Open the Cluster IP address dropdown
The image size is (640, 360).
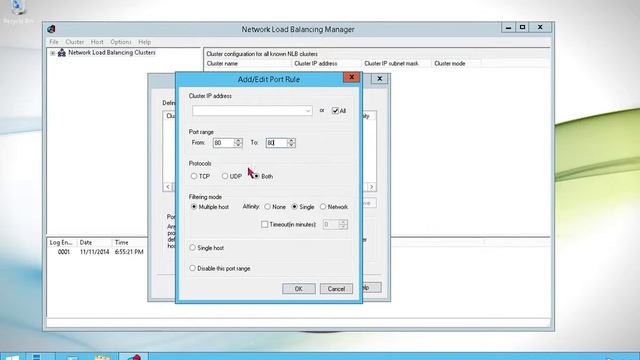click(308, 111)
